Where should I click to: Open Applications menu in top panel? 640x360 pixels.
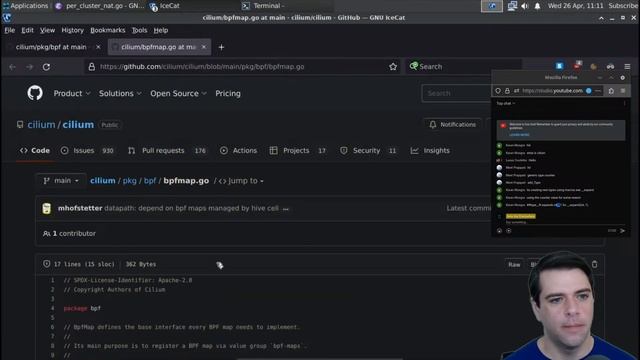(25, 6)
